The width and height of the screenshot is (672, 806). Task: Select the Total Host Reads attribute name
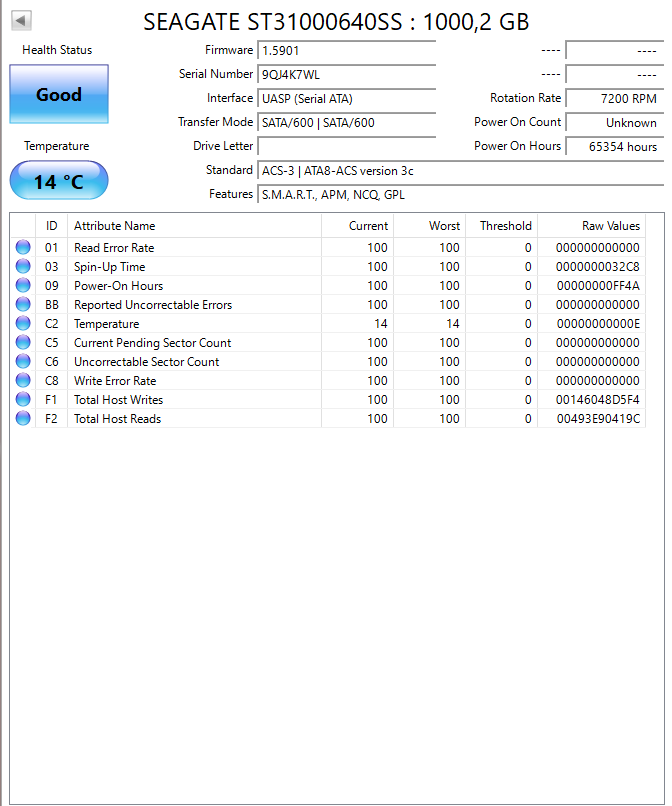(x=117, y=419)
